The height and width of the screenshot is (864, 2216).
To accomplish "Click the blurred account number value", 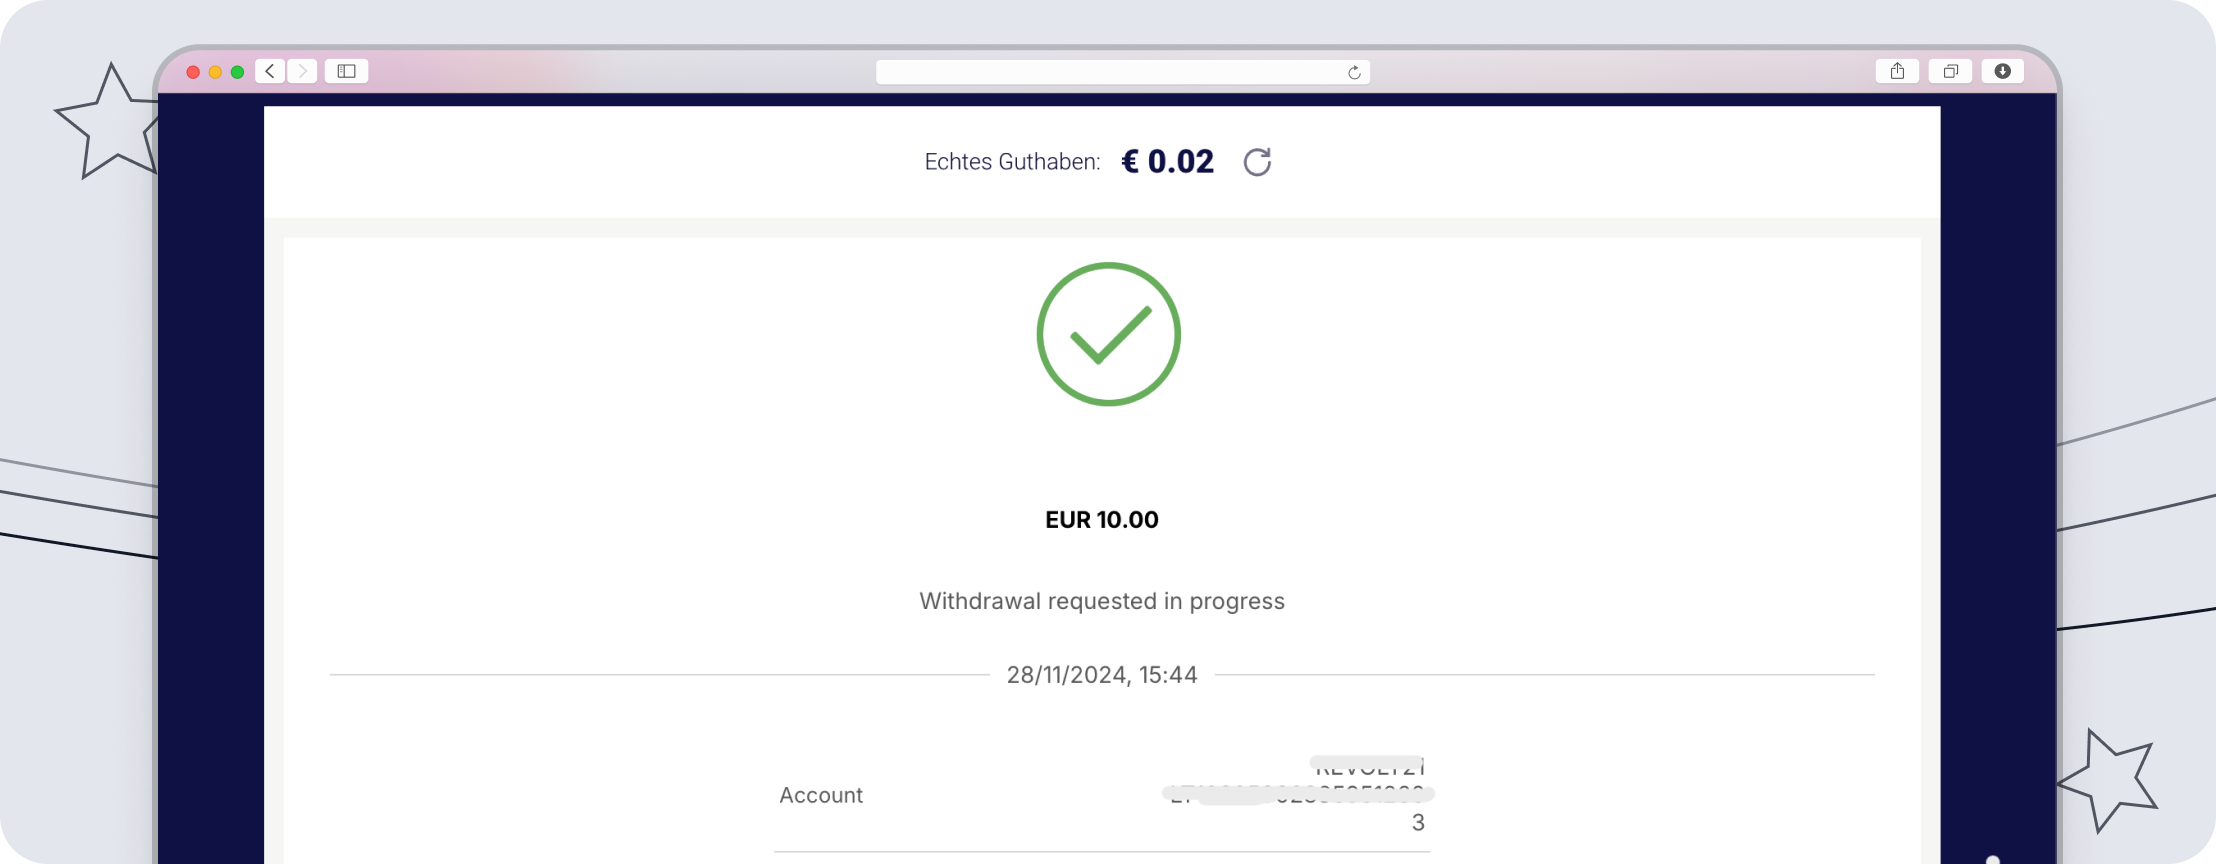I will point(1298,795).
